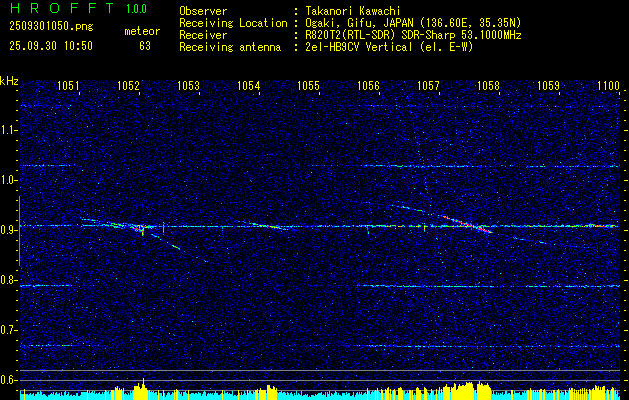Click frequency label 1.1
Viewport: 629px width, 400px height.
[7, 130]
